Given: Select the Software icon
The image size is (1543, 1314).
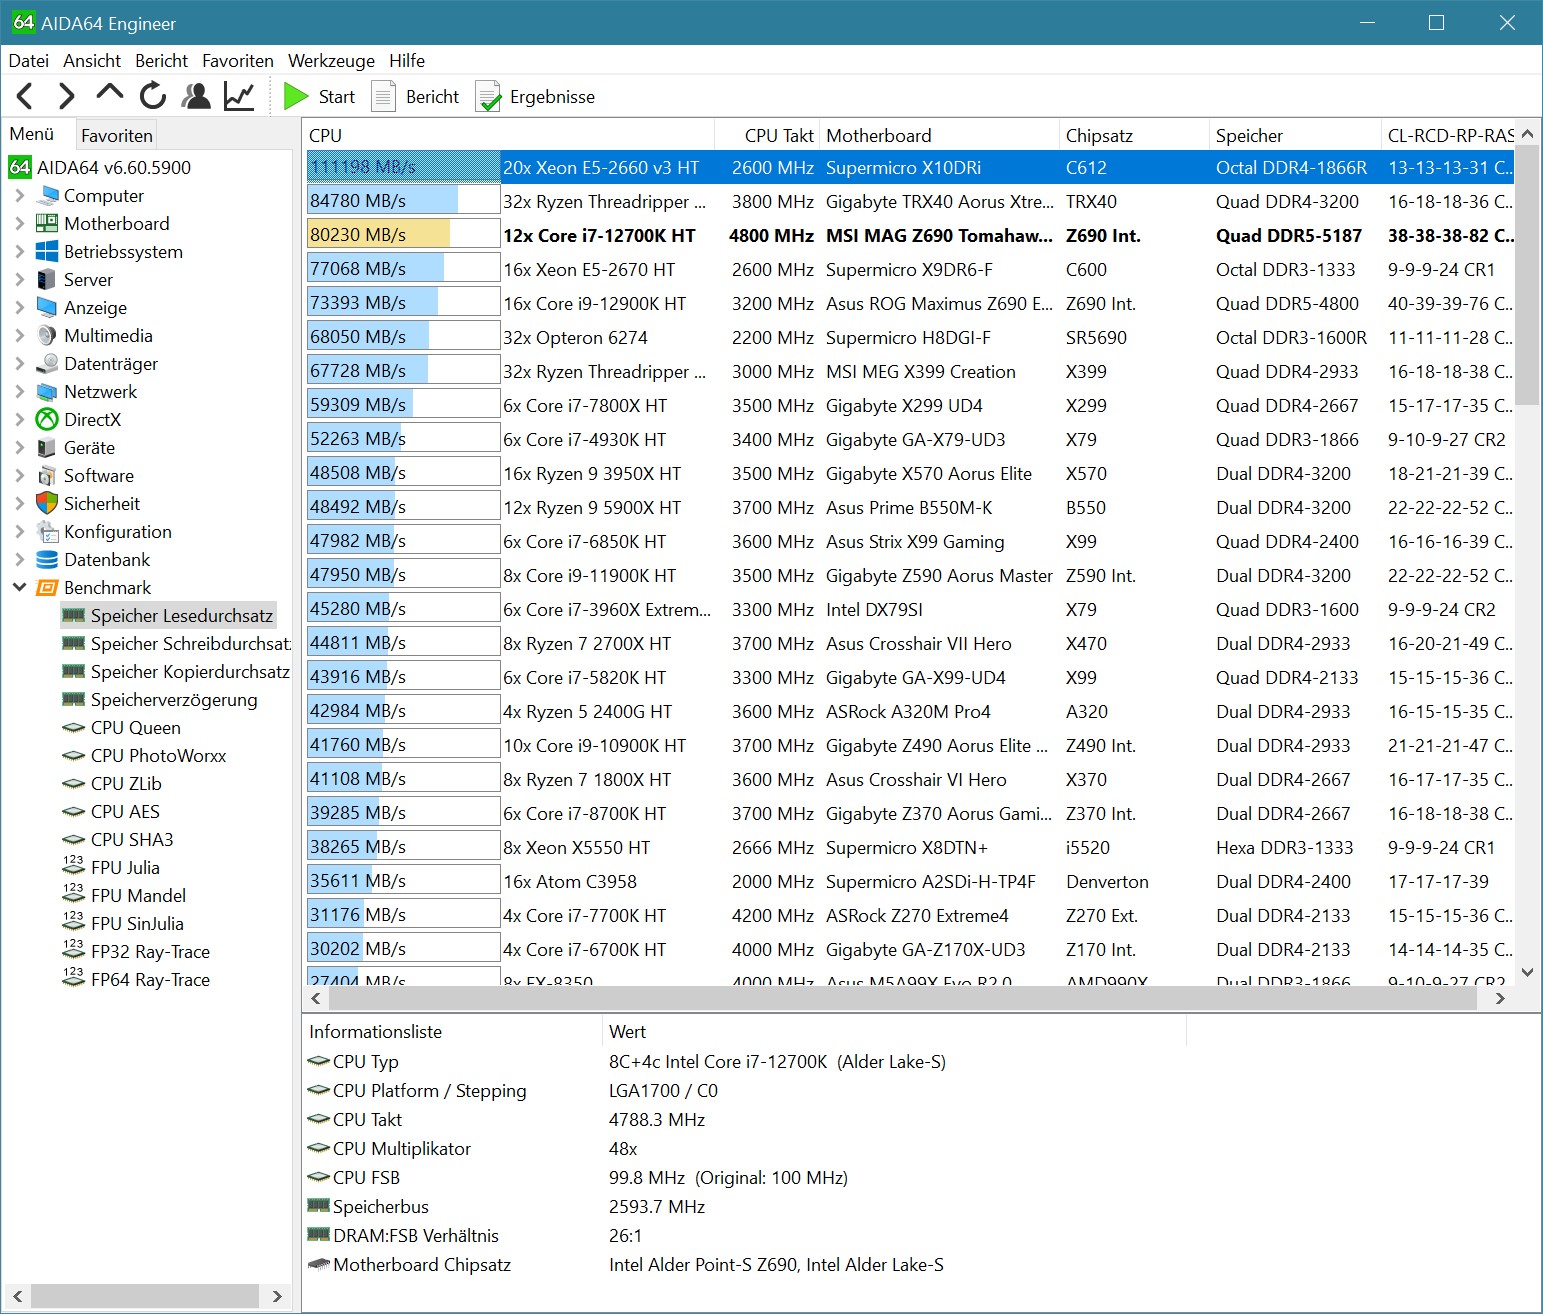Looking at the screenshot, I should point(47,476).
